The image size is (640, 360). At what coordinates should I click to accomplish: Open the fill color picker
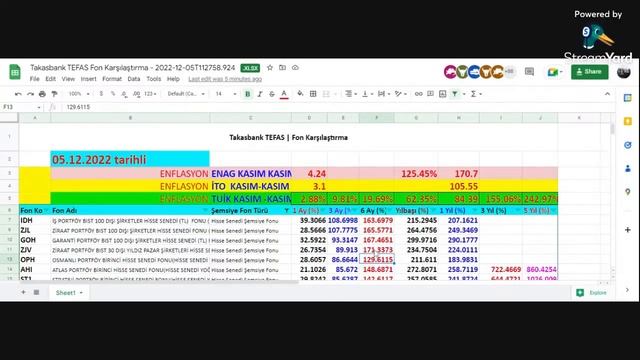(x=300, y=94)
